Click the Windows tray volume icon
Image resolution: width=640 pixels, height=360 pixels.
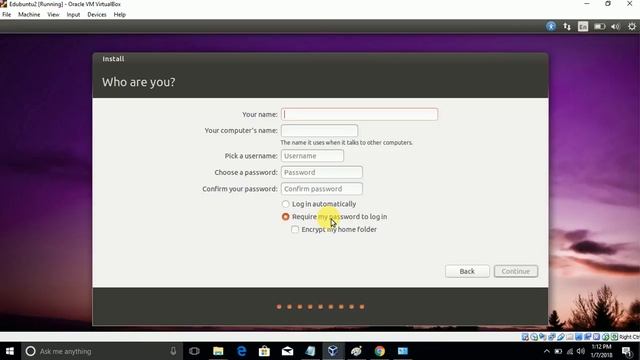click(x=581, y=351)
